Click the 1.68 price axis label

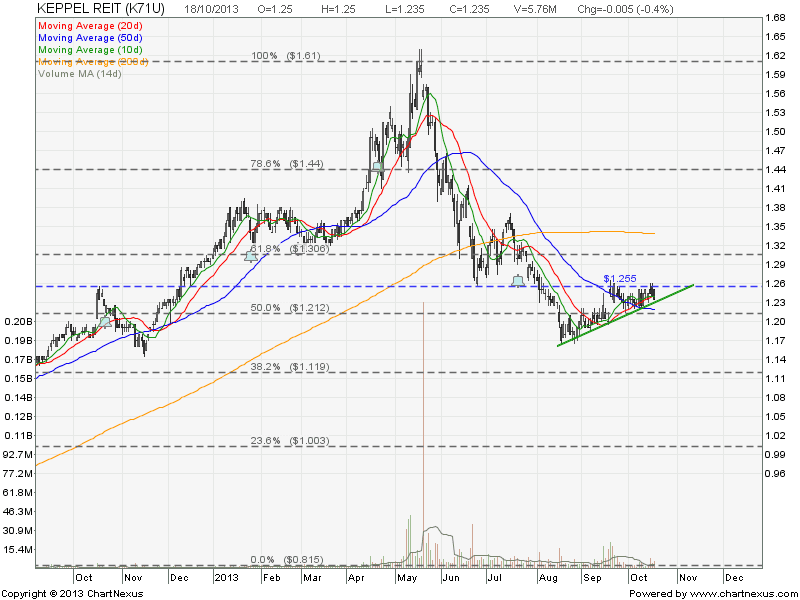coord(776,18)
